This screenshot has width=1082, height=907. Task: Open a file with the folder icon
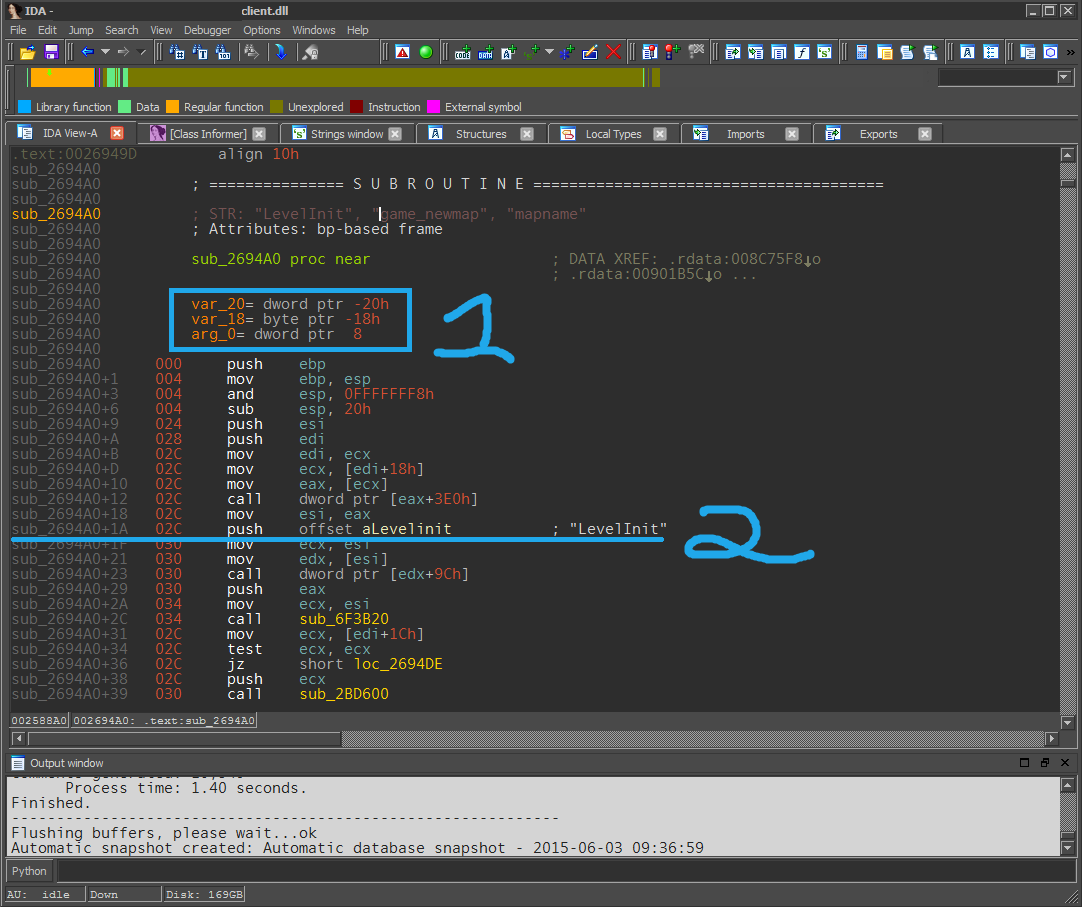28,52
